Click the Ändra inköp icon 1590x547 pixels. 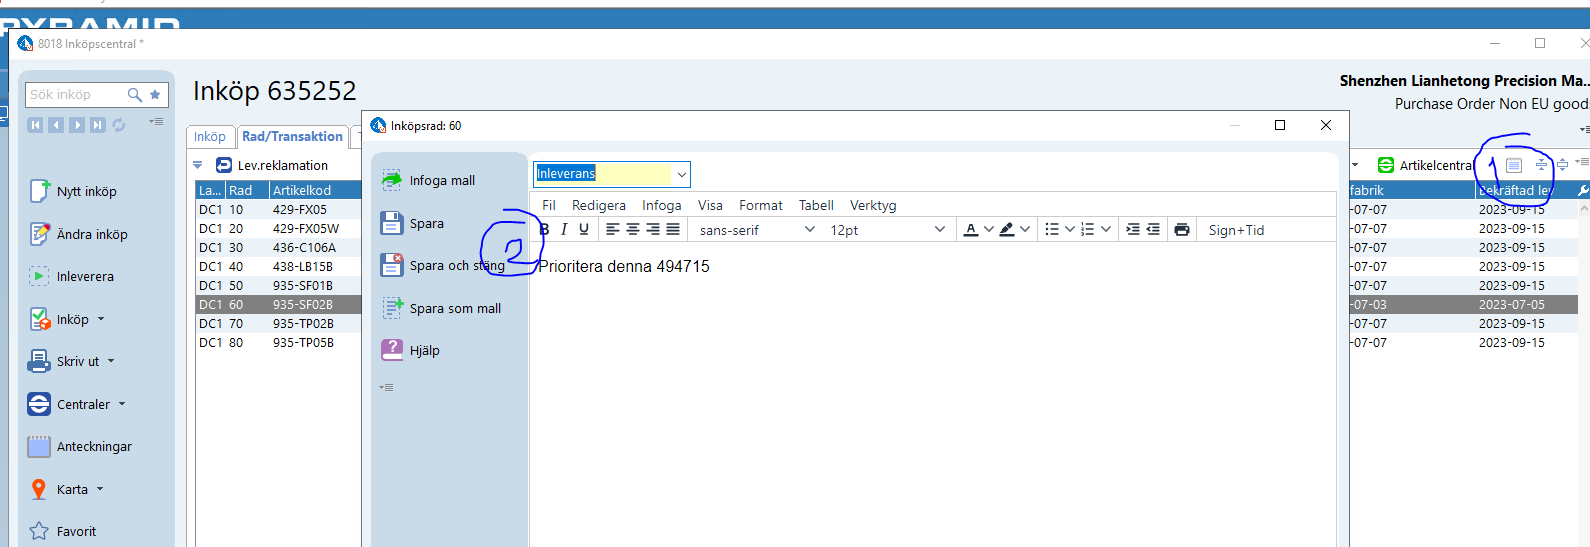click(x=39, y=234)
